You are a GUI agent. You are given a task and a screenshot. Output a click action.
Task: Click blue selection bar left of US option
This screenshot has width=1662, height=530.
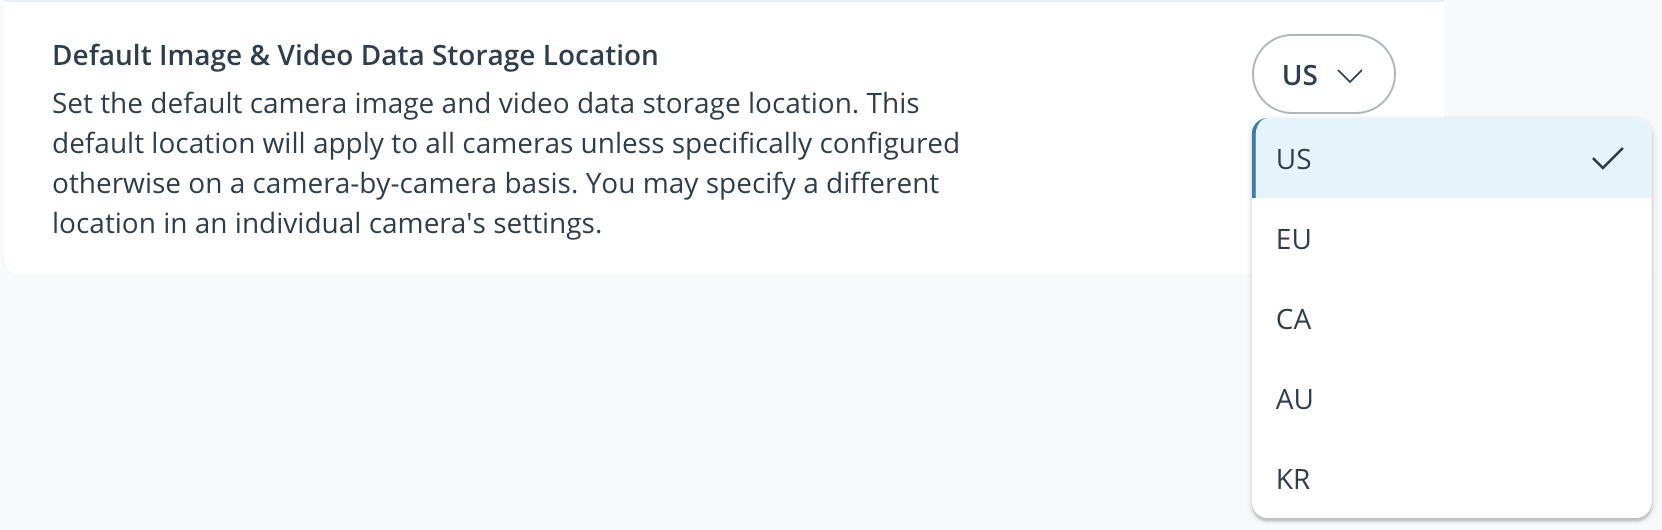click(x=1254, y=158)
